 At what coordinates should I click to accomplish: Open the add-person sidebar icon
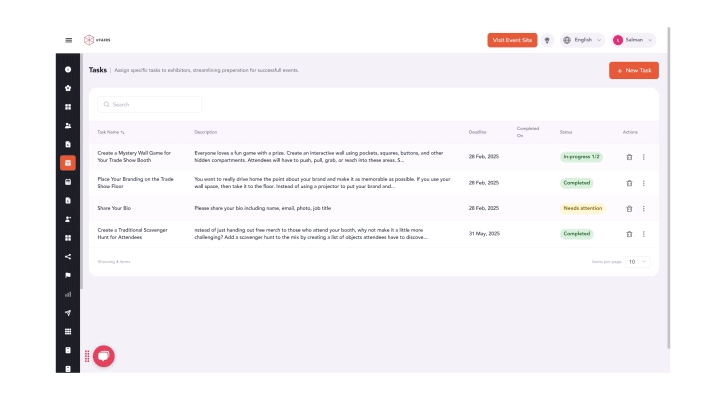pyautogui.click(x=68, y=219)
